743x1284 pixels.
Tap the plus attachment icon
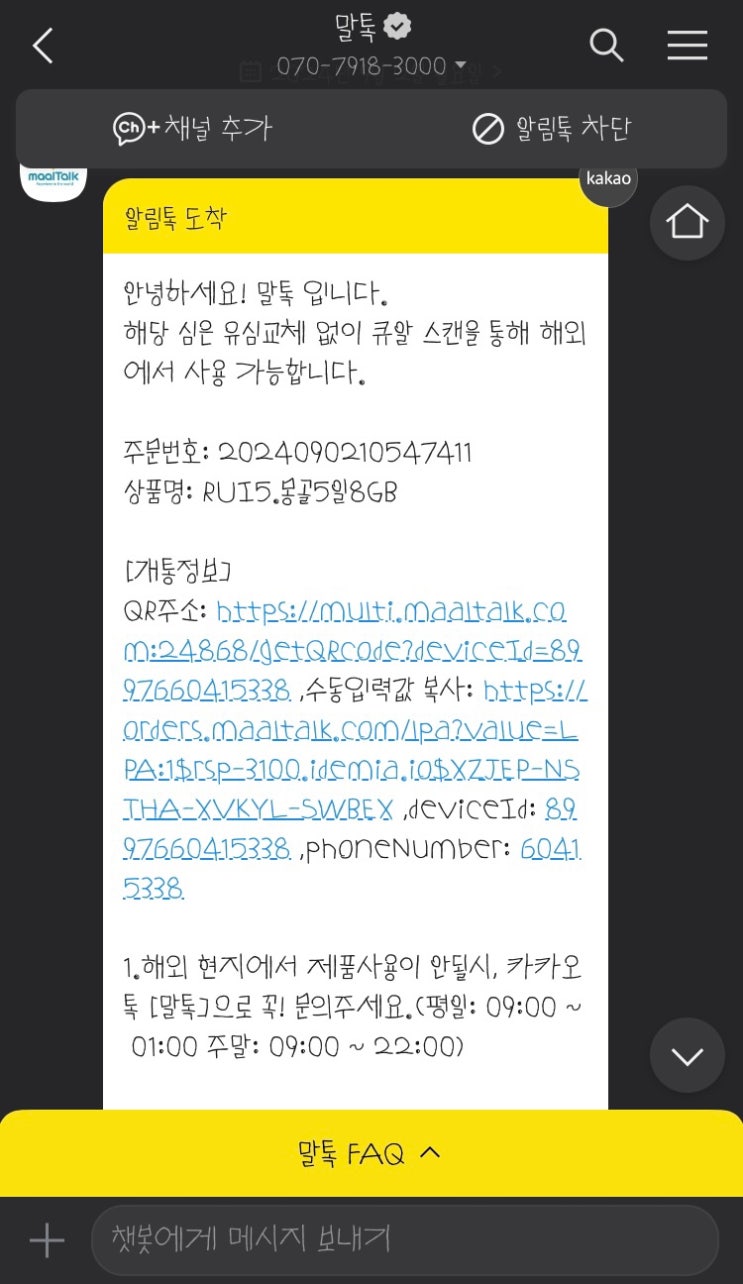(x=46, y=1241)
